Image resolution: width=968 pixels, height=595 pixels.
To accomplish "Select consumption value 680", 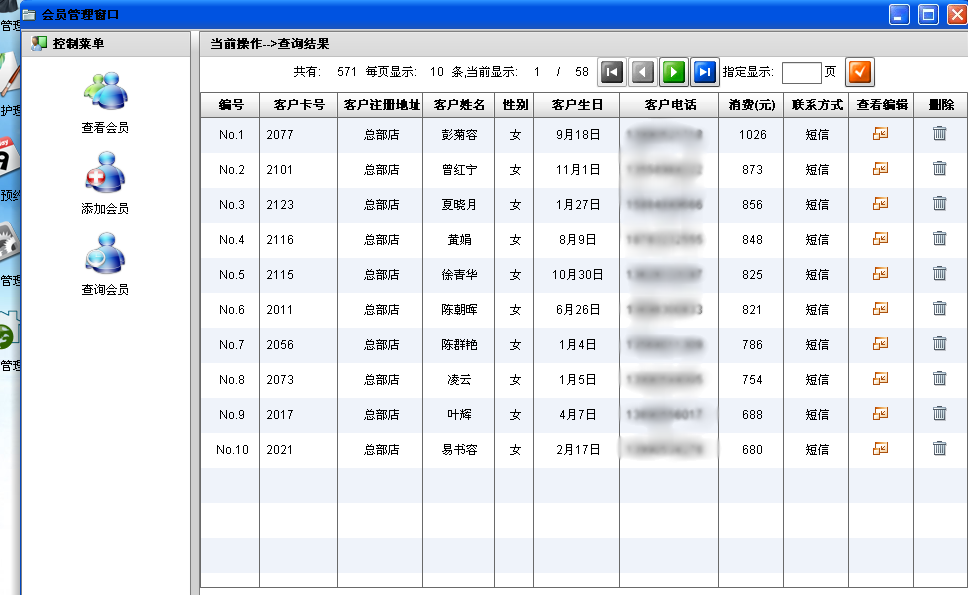I will tap(751, 450).
